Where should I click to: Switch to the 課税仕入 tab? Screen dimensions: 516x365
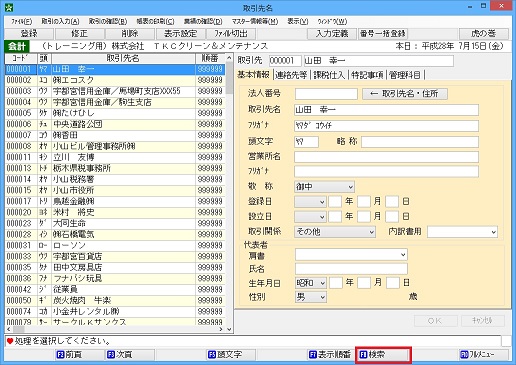(329, 75)
